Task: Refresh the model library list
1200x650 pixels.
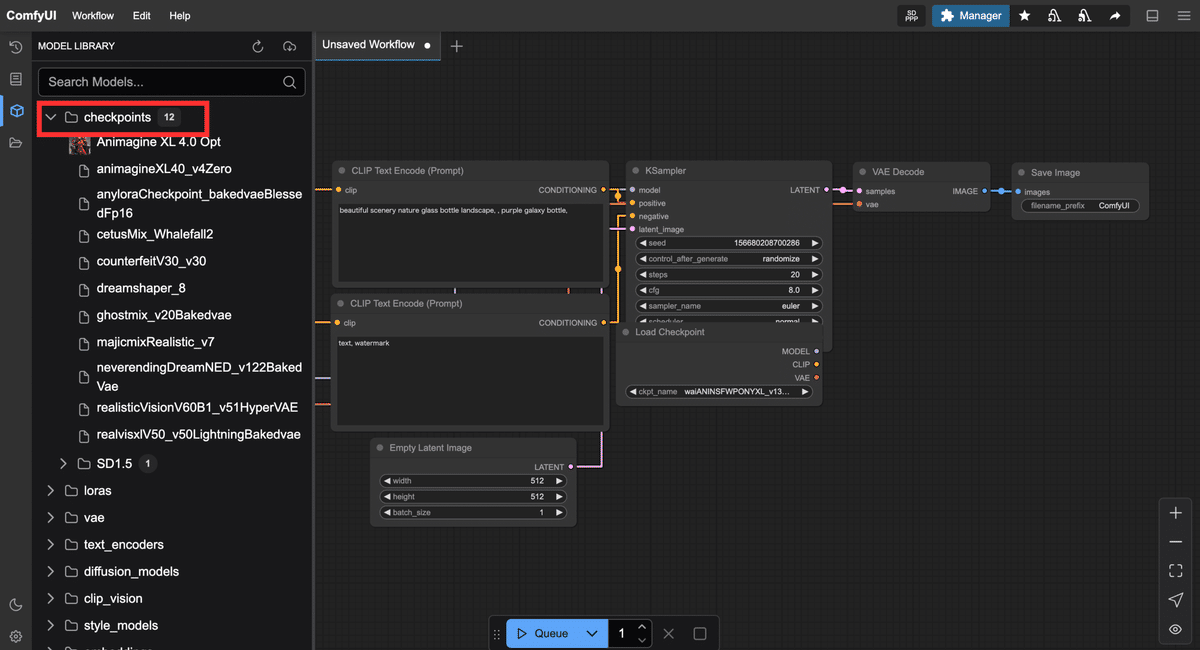Action: pos(258,46)
